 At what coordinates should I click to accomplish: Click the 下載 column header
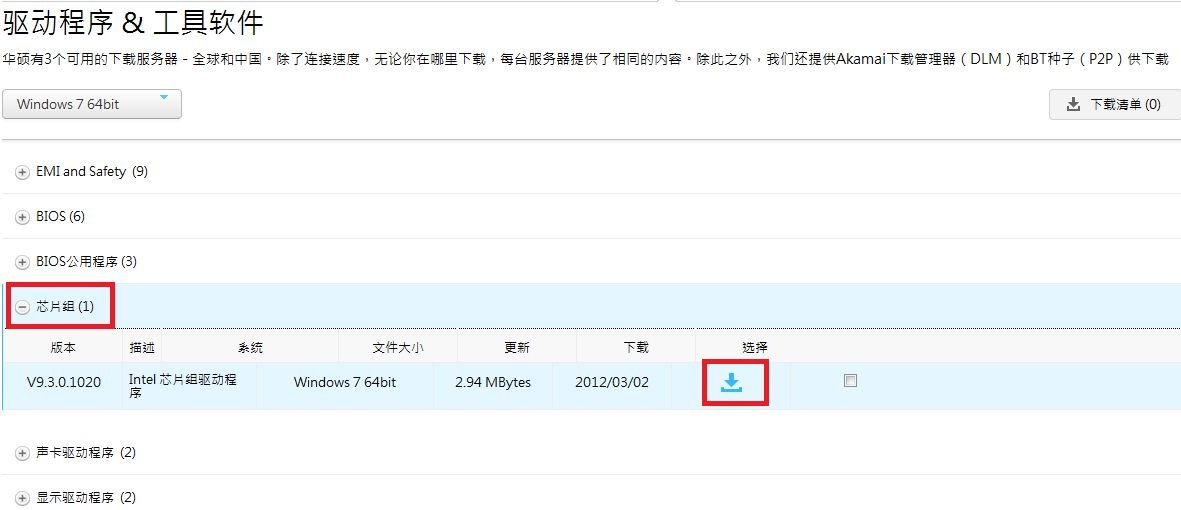[x=636, y=348]
